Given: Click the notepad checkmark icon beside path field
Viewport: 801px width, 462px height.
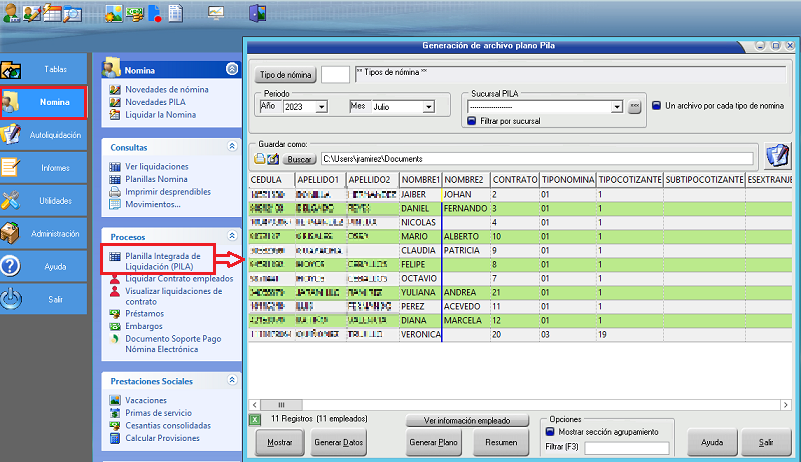Looking at the screenshot, I should pos(776,156).
